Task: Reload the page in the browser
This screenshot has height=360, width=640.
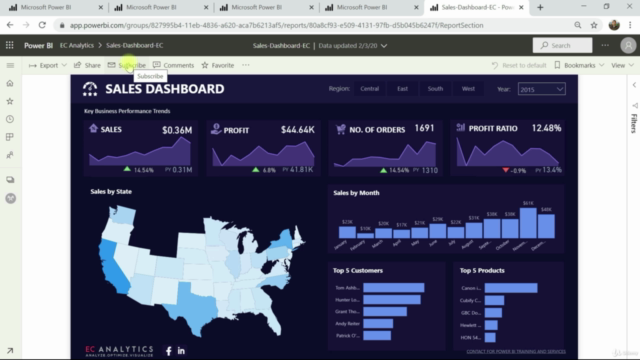Action: tap(42, 25)
